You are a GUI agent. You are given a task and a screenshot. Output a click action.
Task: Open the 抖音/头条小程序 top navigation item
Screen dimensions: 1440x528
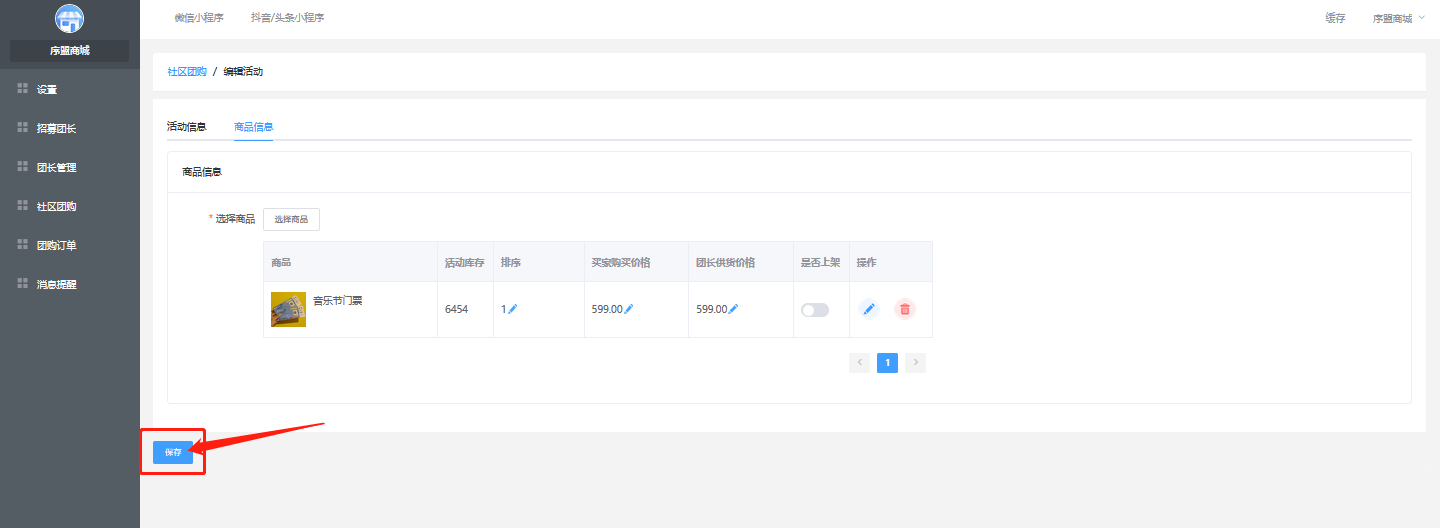[288, 18]
